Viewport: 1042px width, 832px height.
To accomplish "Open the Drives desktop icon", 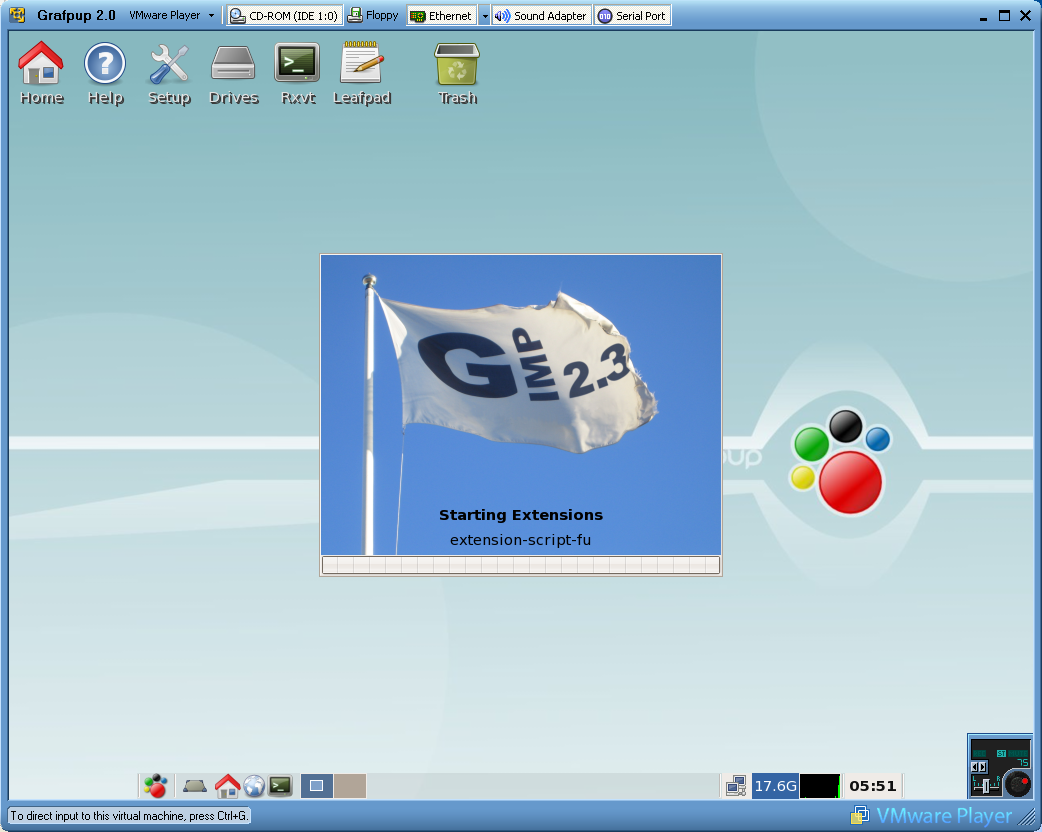I will [233, 72].
